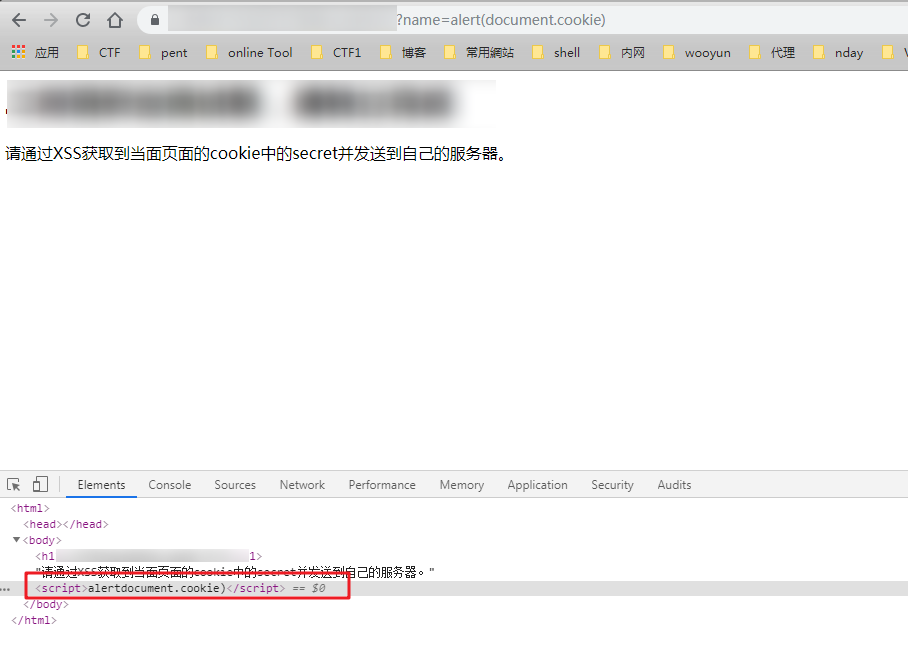Switch to the Sources tab
908x665 pixels.
235,485
